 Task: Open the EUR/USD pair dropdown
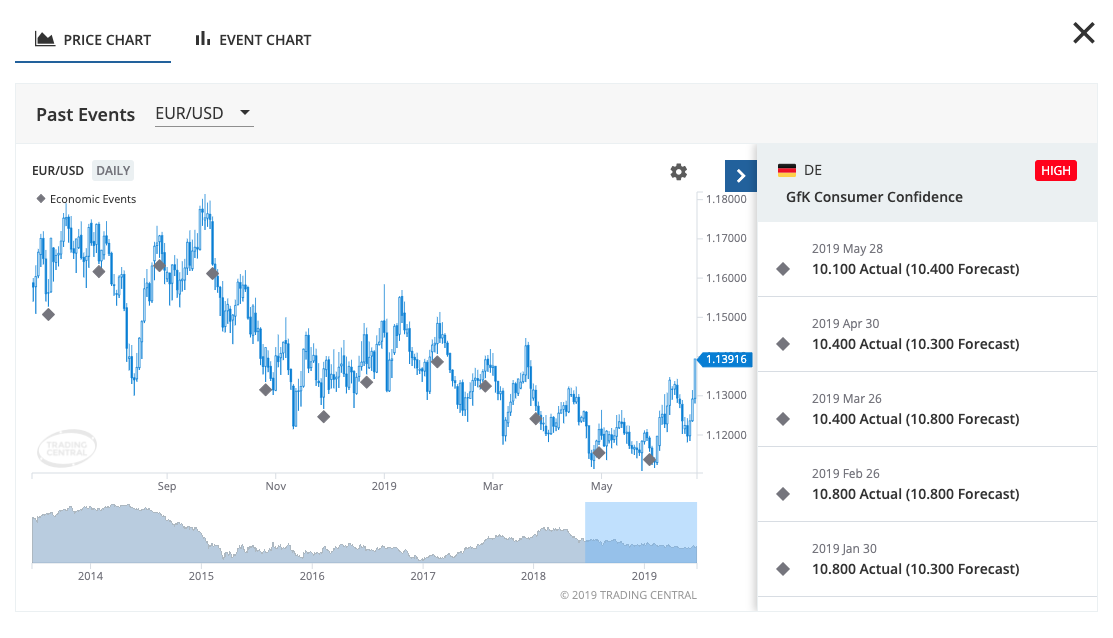[x=204, y=114]
